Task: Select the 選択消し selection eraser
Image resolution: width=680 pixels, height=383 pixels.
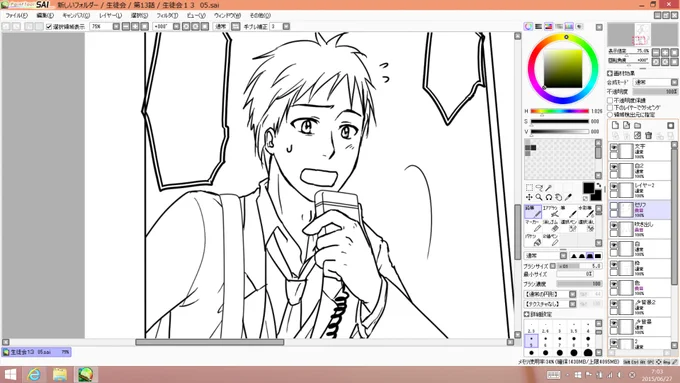Action: (x=586, y=226)
